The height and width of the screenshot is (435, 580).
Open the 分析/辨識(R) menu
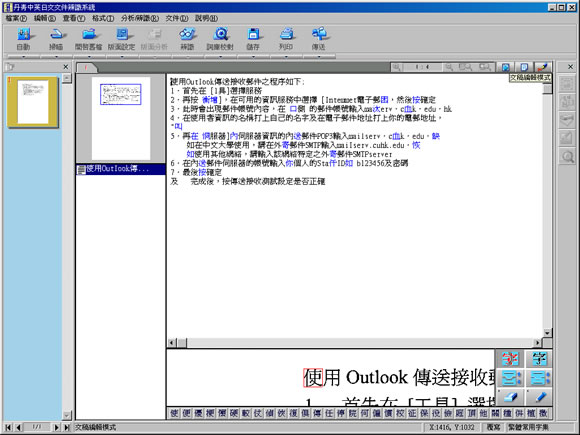click(x=140, y=18)
